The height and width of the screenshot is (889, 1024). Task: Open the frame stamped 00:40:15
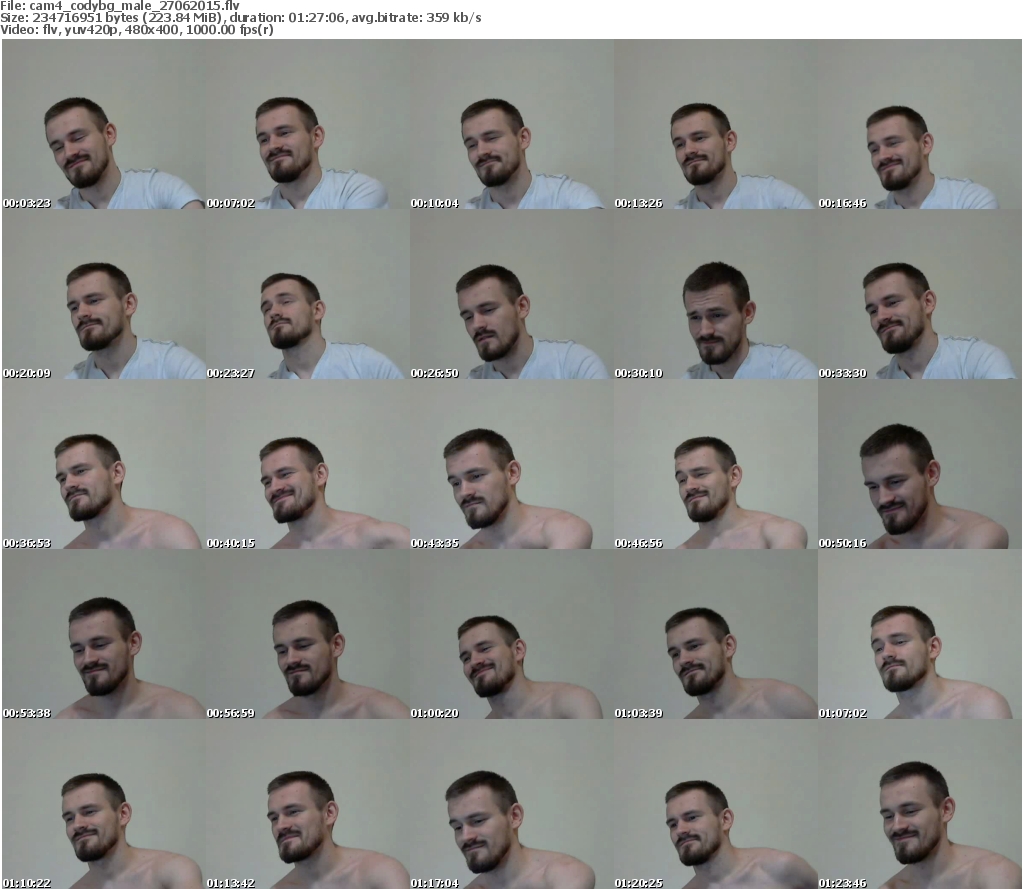tap(308, 464)
